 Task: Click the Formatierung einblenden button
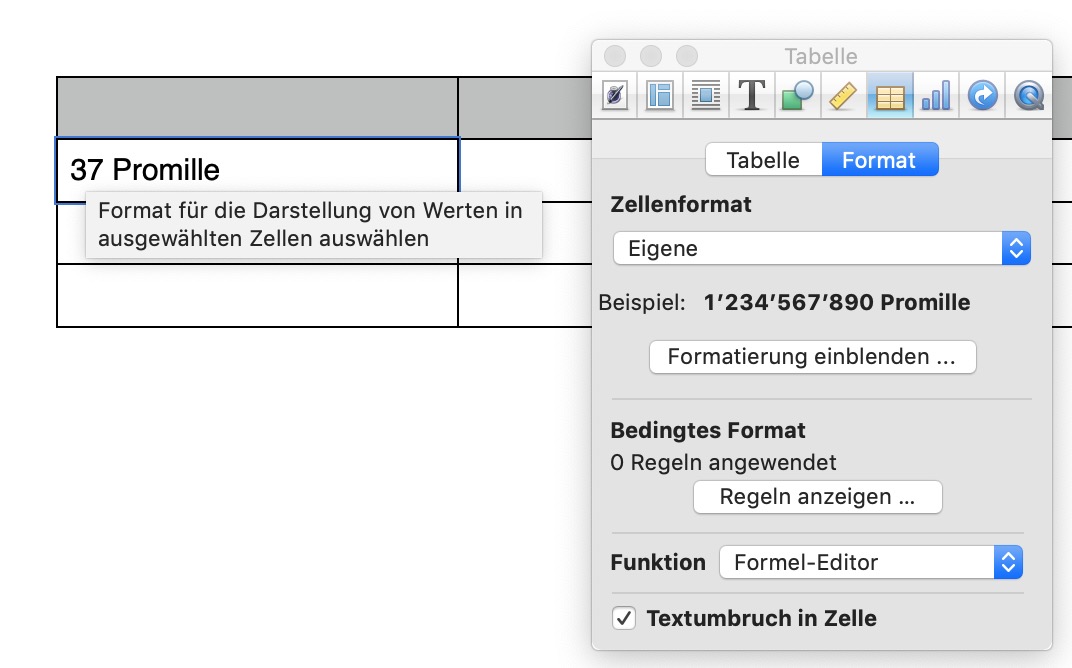pyautogui.click(x=812, y=356)
